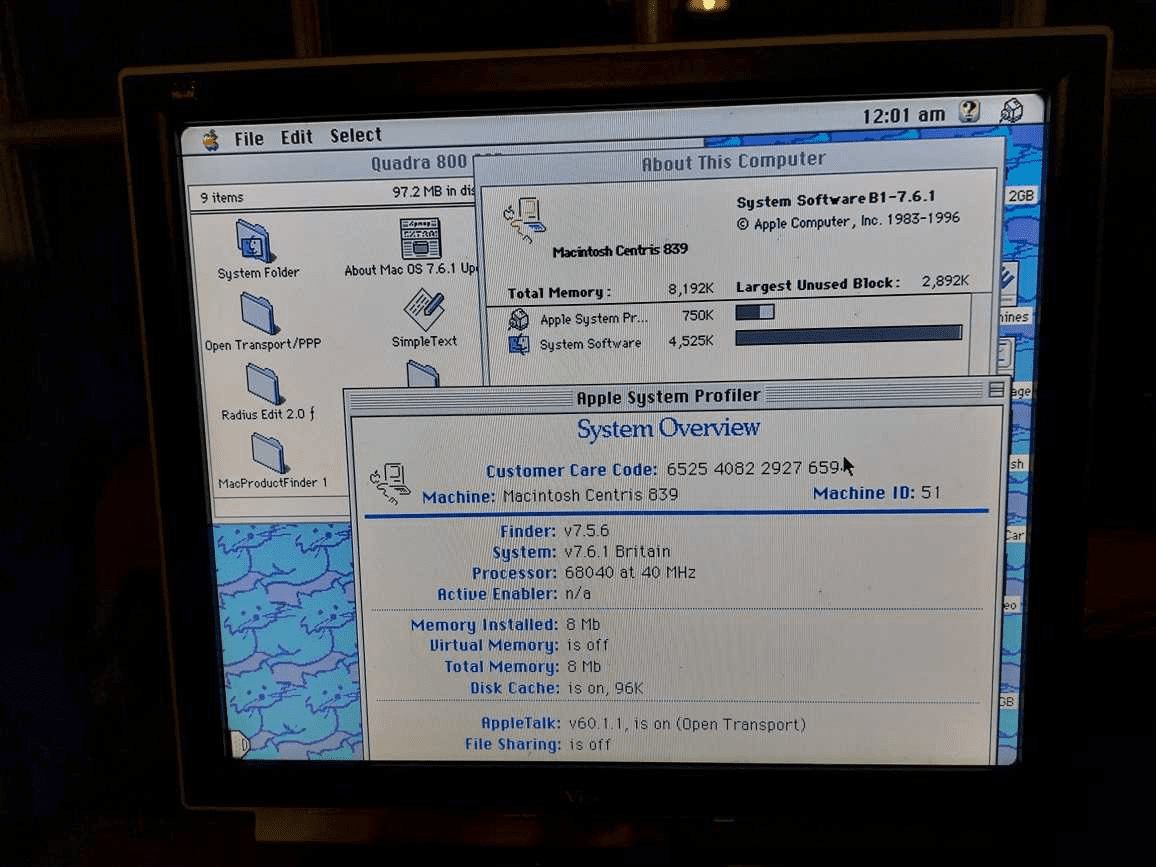Click the Edit menu
This screenshot has height=867, width=1156.
(296, 137)
